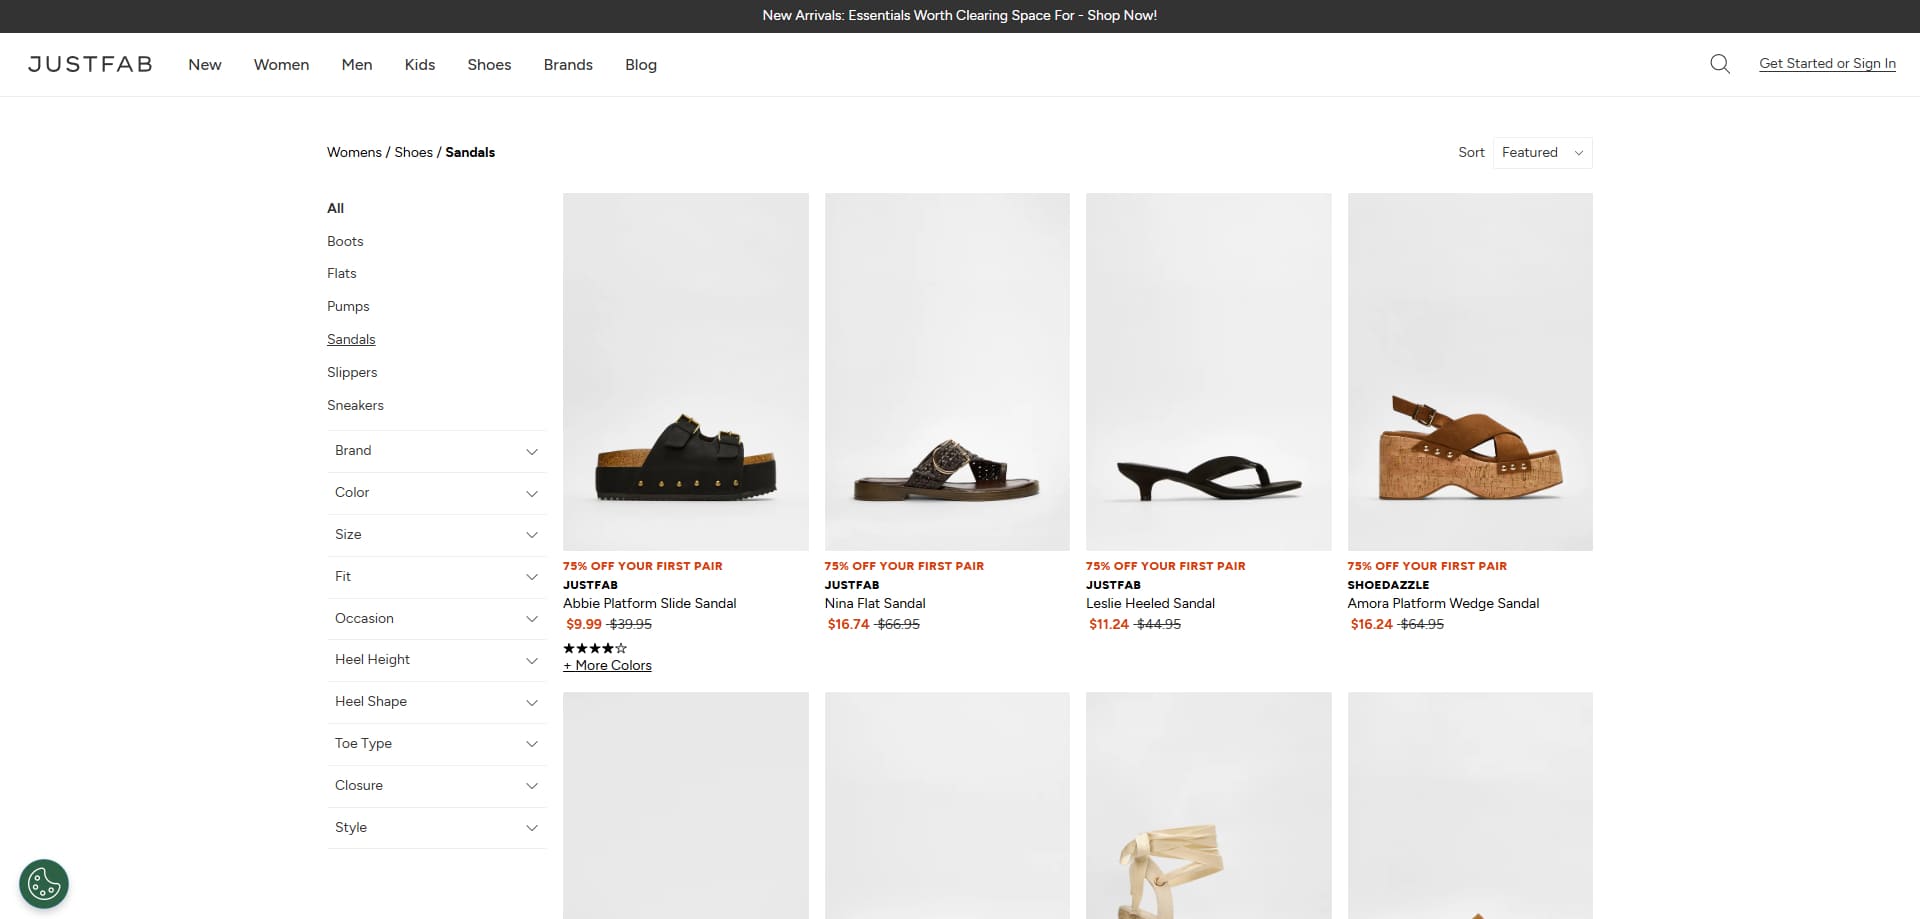
Task: Open the Women menu
Action: (x=281, y=64)
